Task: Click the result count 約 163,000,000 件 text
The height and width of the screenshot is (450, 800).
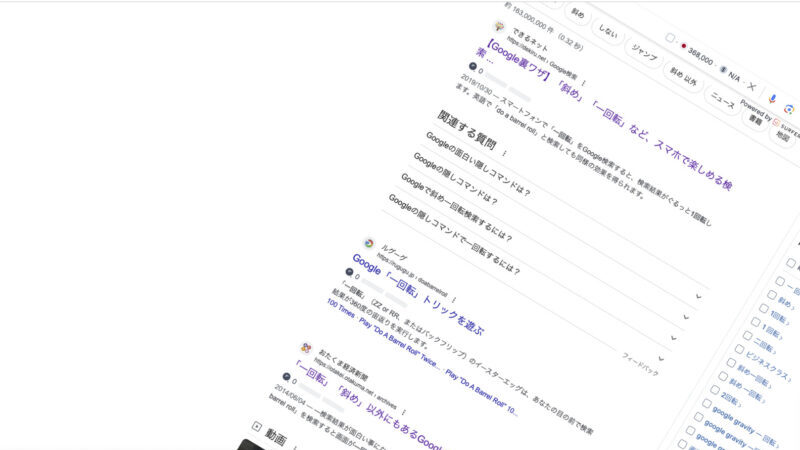Action: (529, 18)
